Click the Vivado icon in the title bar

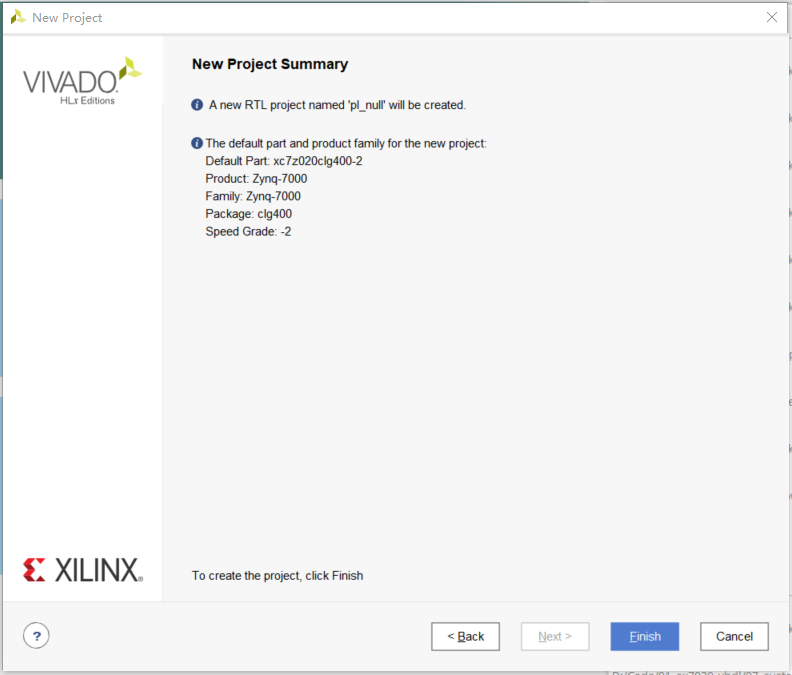(18, 17)
